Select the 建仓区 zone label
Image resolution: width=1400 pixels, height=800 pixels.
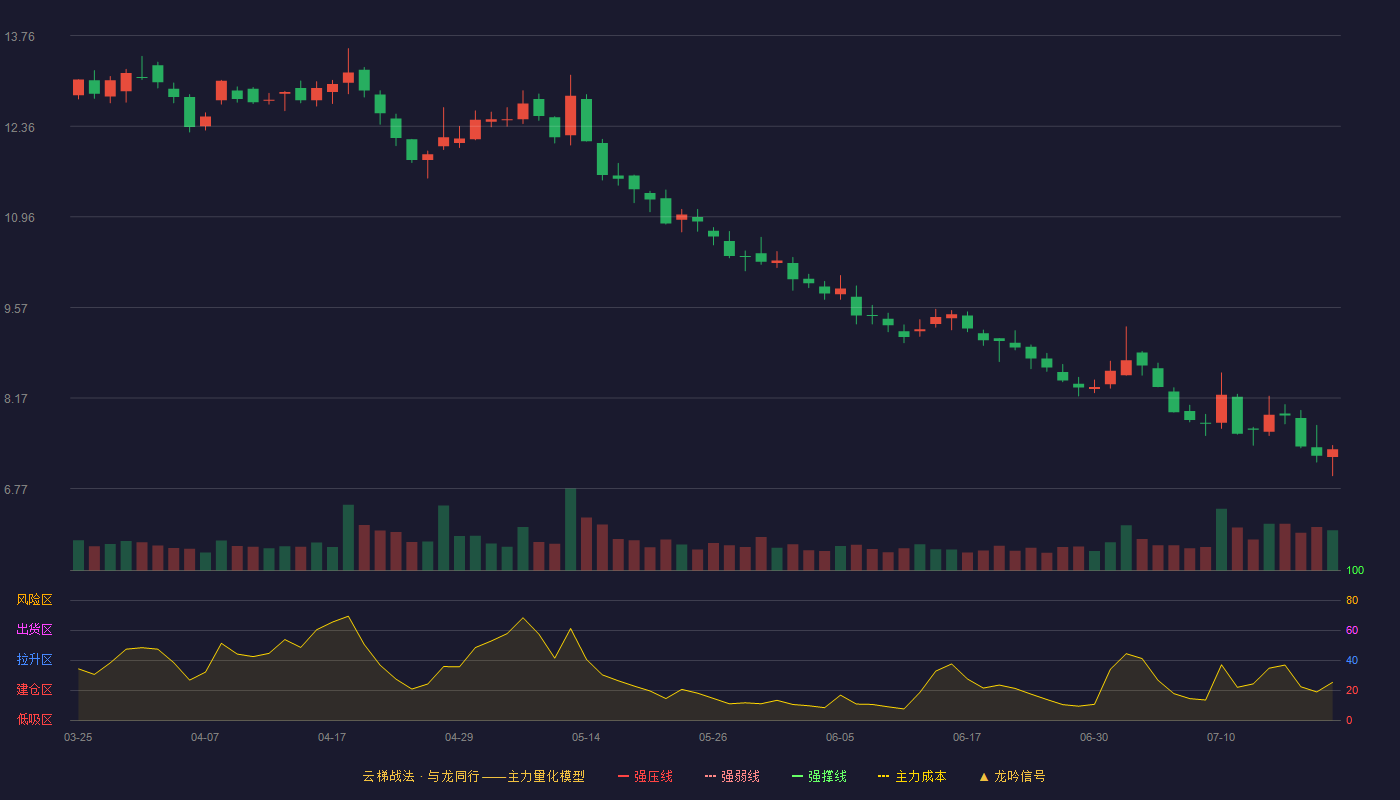(34, 690)
